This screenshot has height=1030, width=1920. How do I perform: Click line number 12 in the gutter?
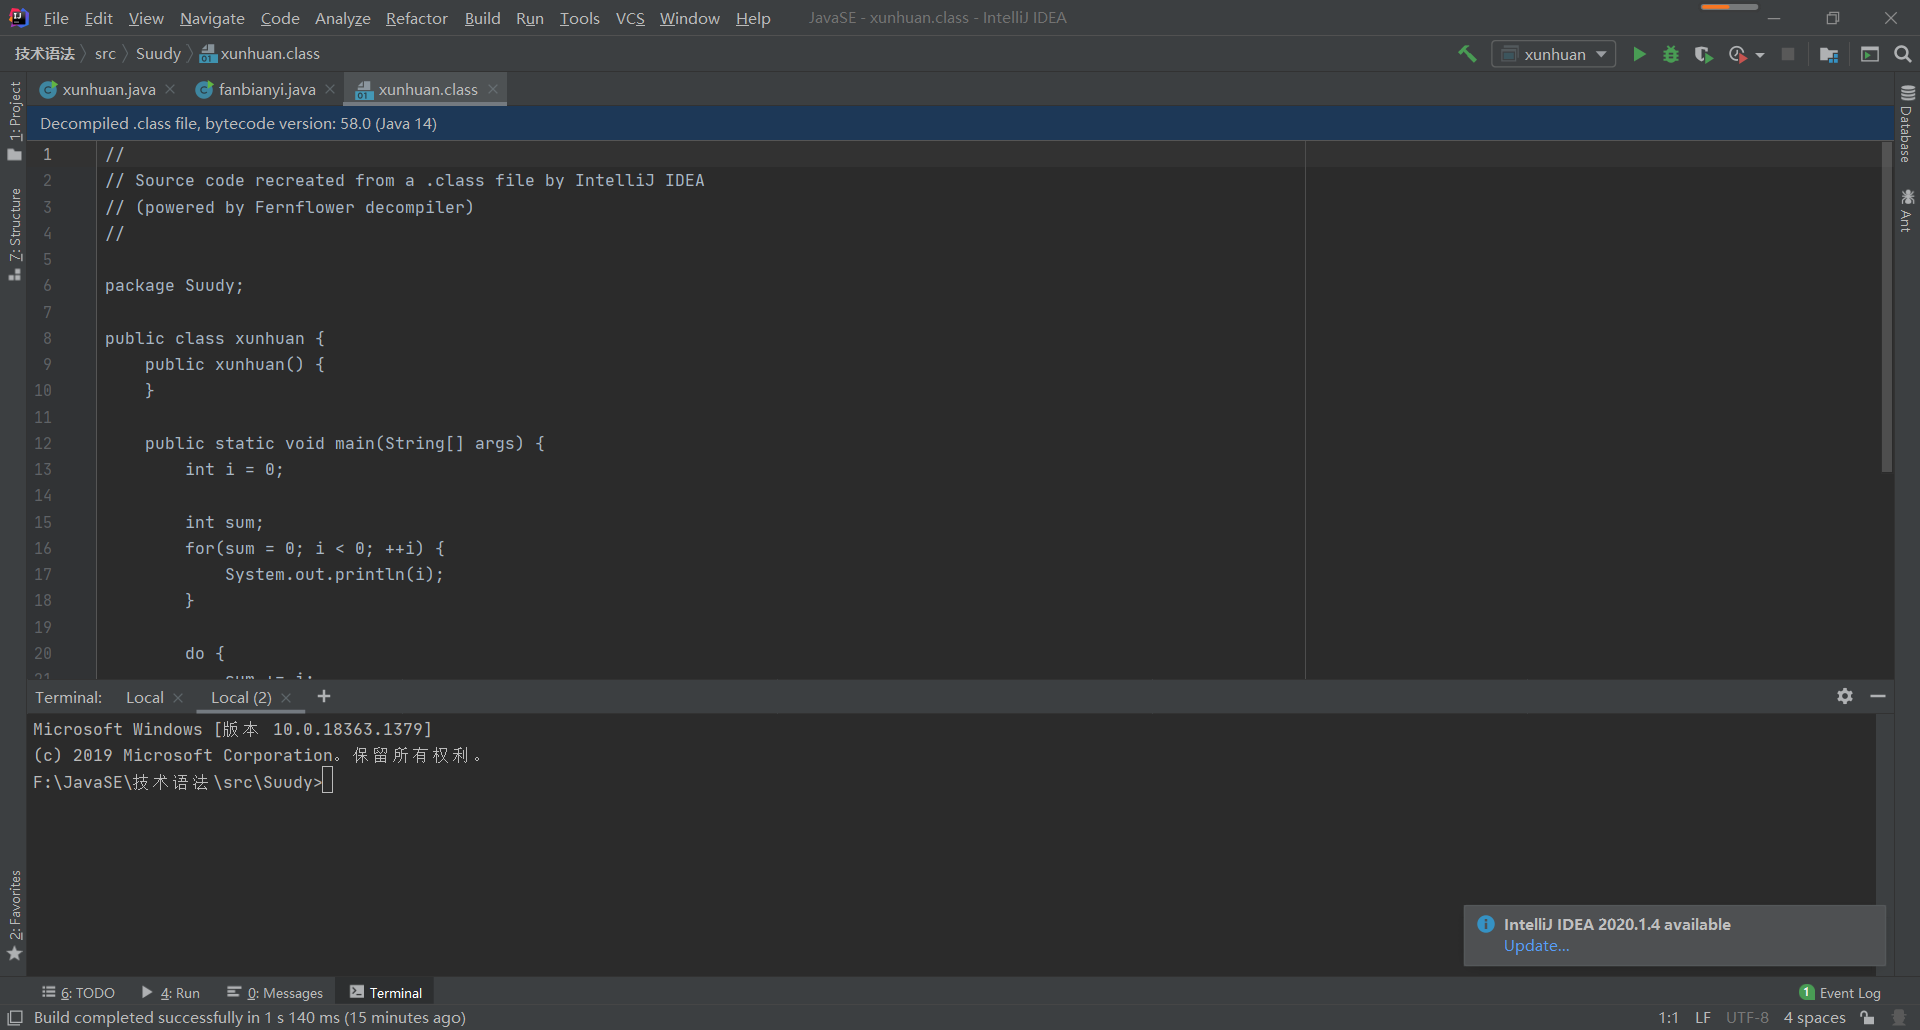pyautogui.click(x=43, y=443)
